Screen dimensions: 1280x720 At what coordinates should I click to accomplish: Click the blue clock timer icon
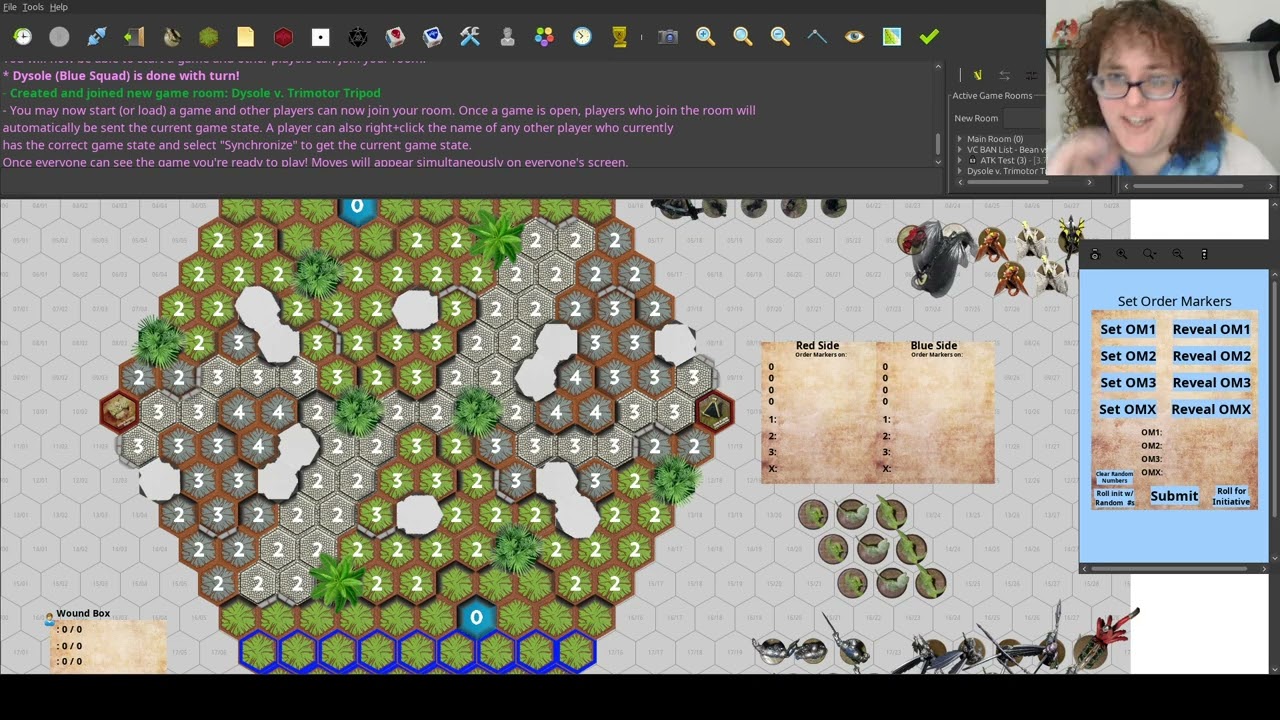tap(582, 37)
